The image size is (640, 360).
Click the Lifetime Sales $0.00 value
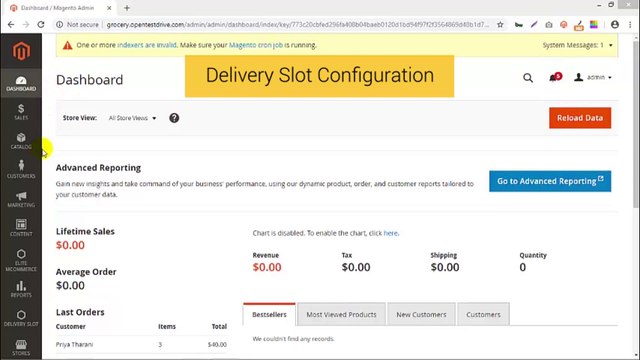click(x=70, y=245)
